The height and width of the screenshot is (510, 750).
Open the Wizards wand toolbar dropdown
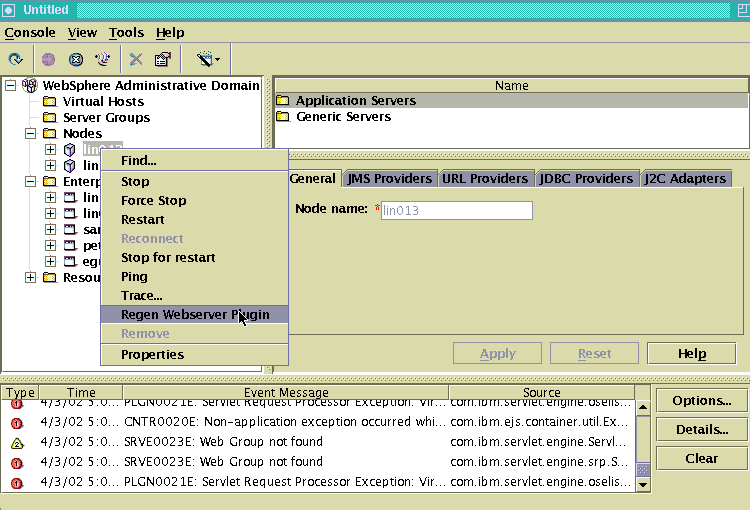(x=208, y=59)
